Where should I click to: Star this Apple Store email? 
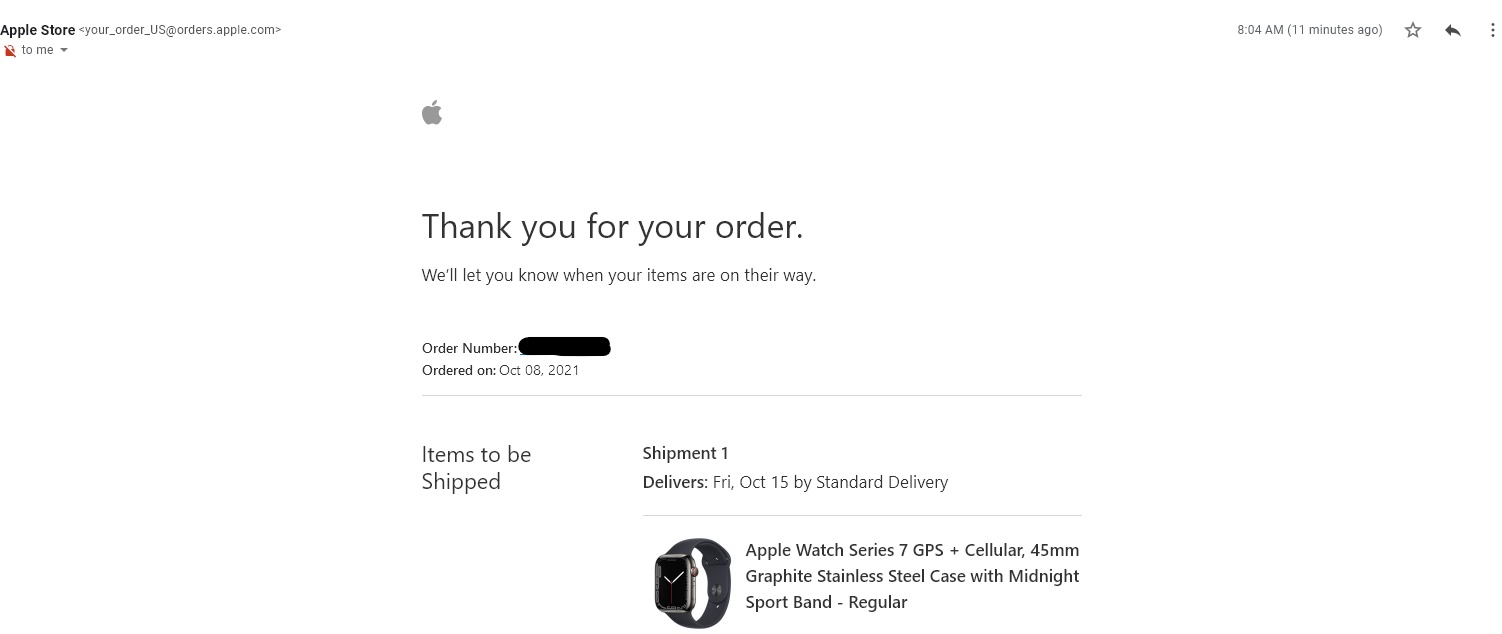point(1413,30)
